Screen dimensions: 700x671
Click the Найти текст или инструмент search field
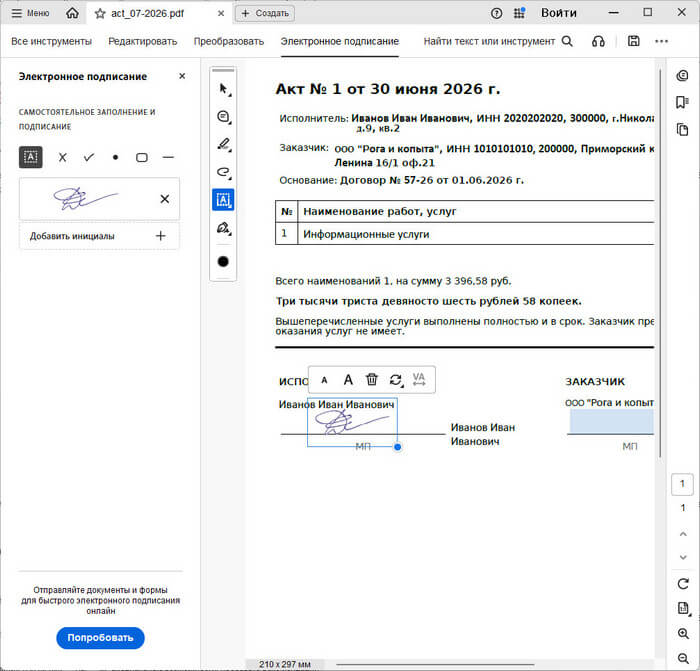pyautogui.click(x=498, y=41)
